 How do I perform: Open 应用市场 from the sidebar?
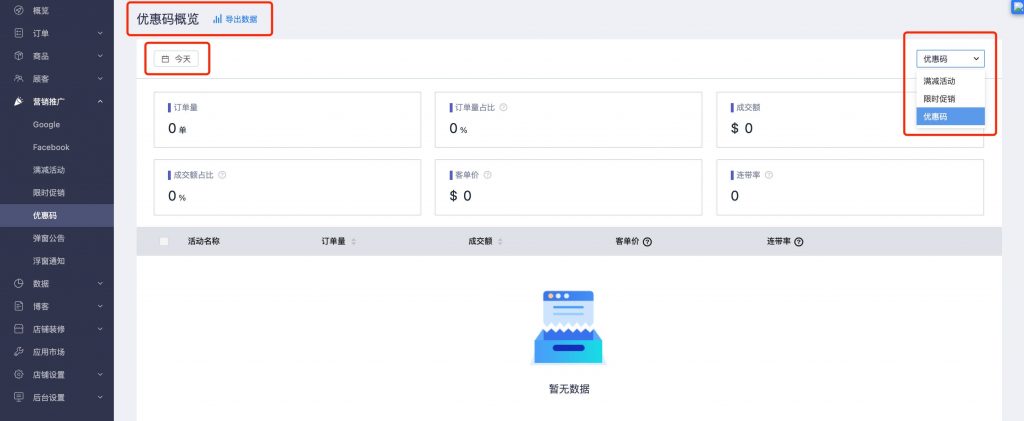click(49, 352)
